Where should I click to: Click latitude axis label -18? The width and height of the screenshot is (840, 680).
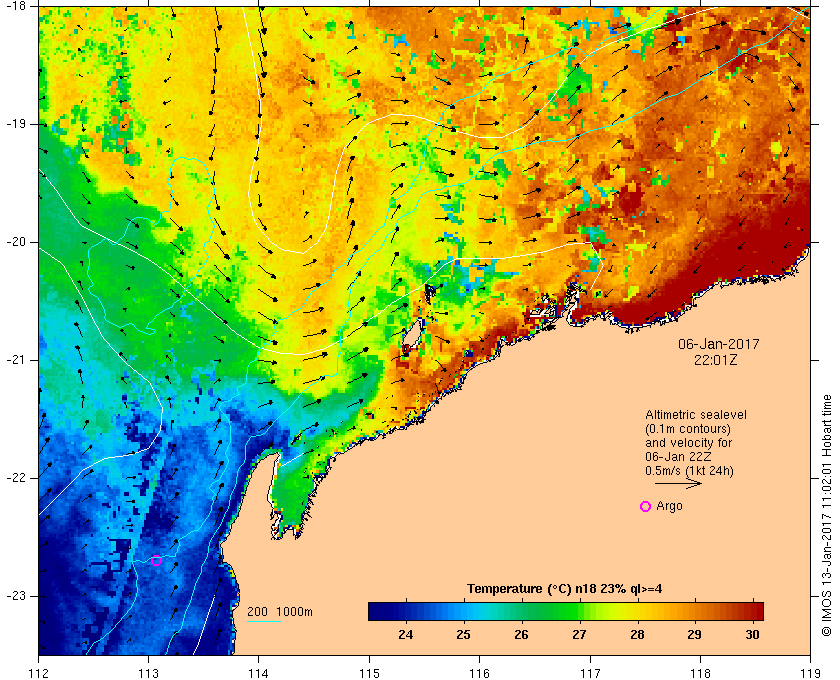coord(16,6)
